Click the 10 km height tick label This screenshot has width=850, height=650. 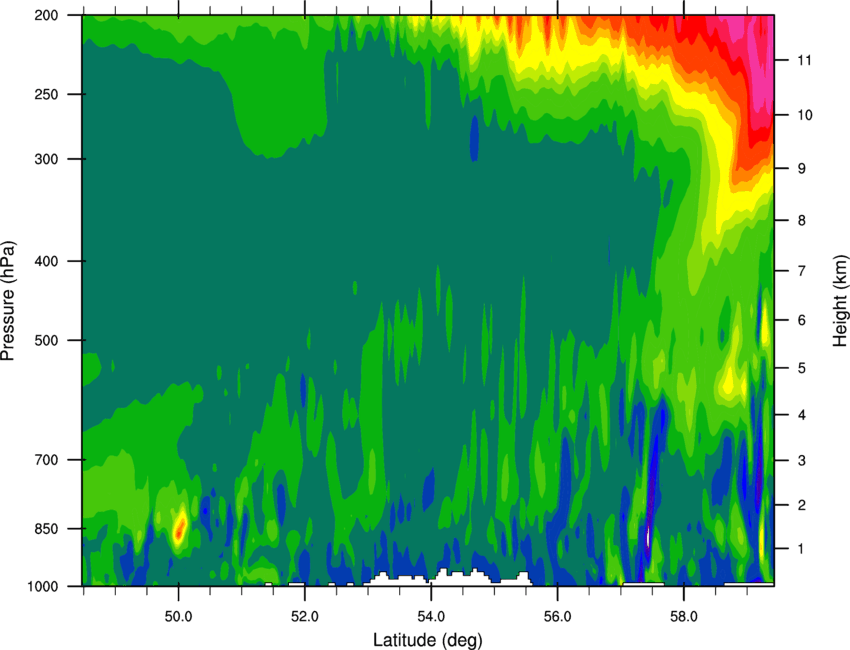pos(804,115)
